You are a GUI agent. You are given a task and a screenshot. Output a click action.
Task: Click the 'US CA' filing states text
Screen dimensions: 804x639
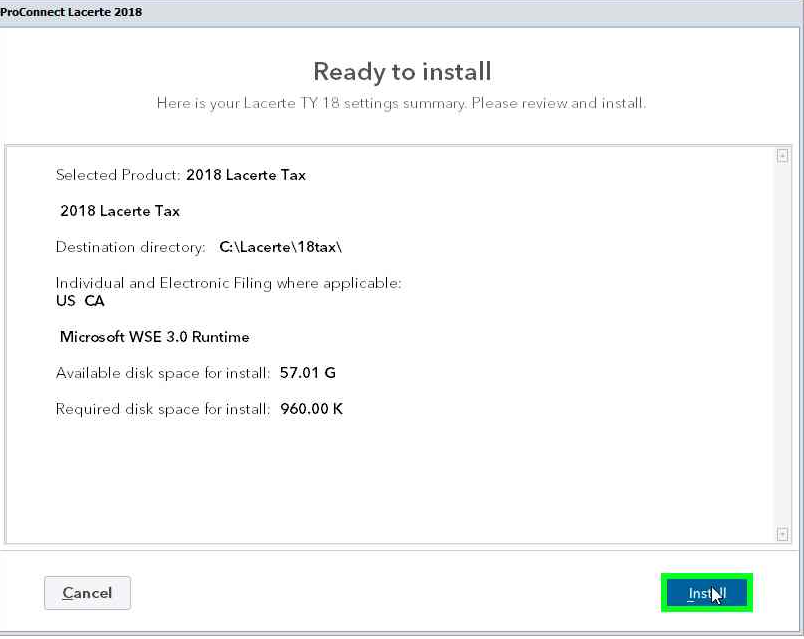[80, 301]
